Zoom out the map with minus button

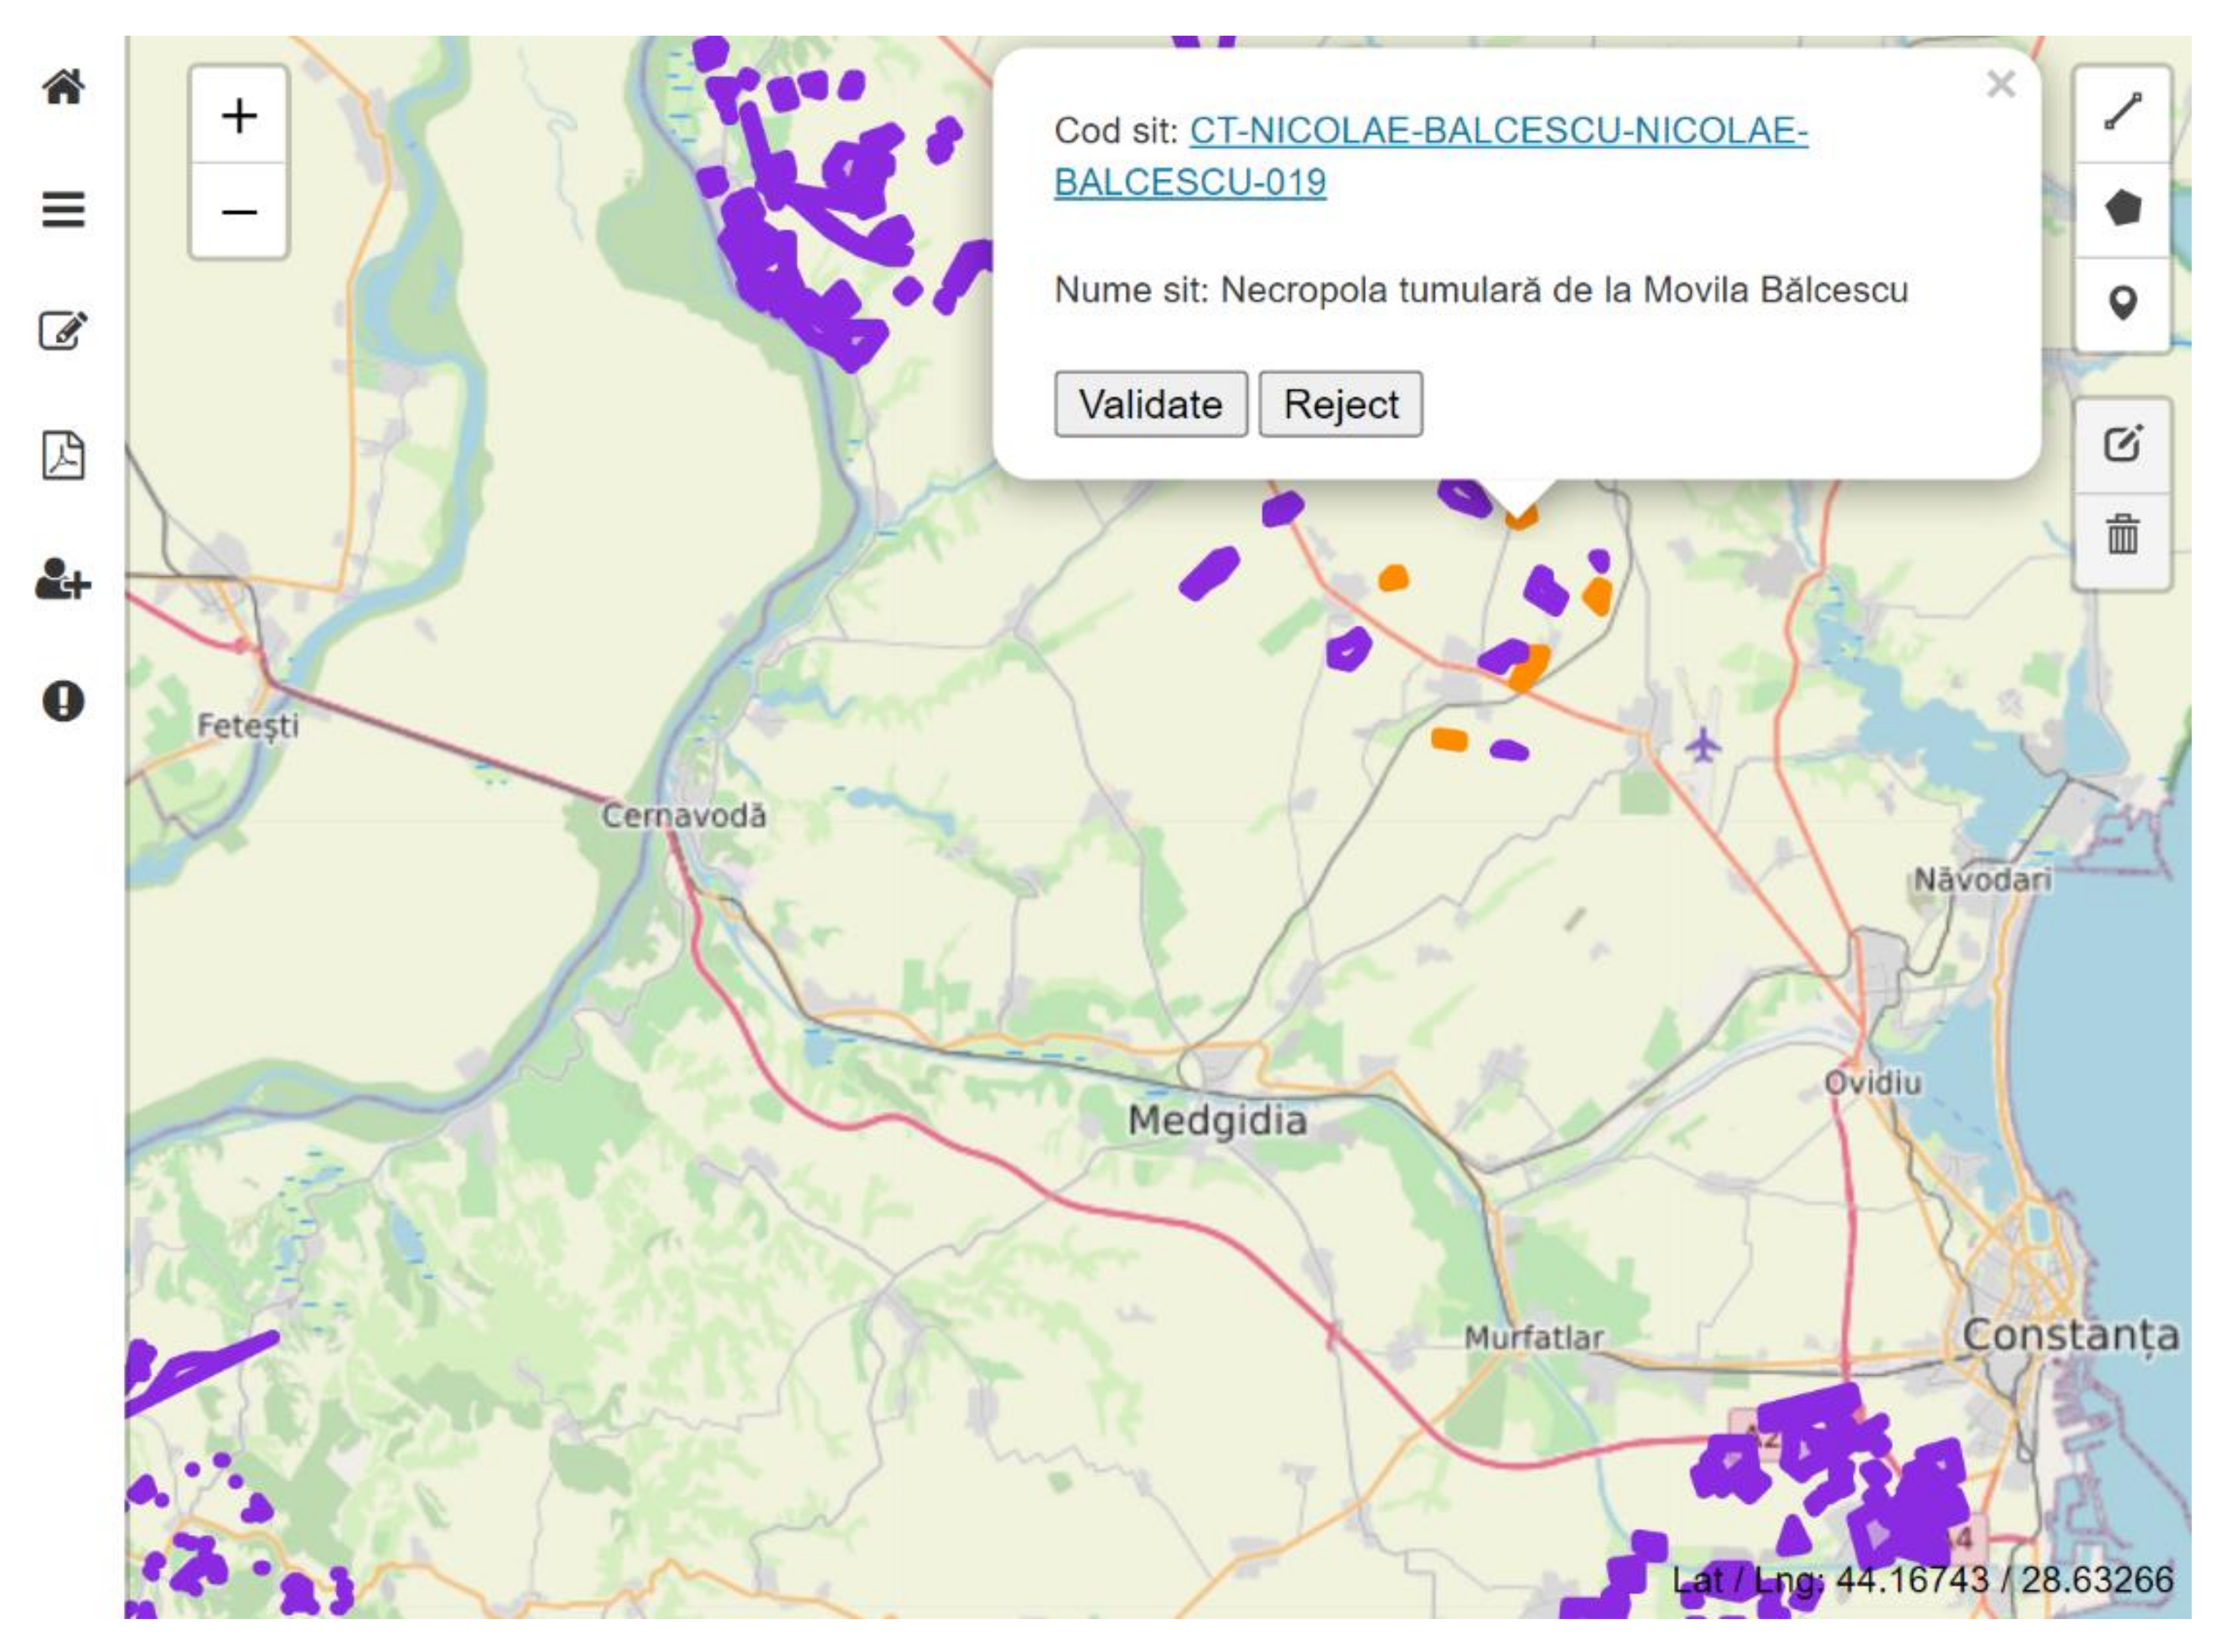click(239, 212)
